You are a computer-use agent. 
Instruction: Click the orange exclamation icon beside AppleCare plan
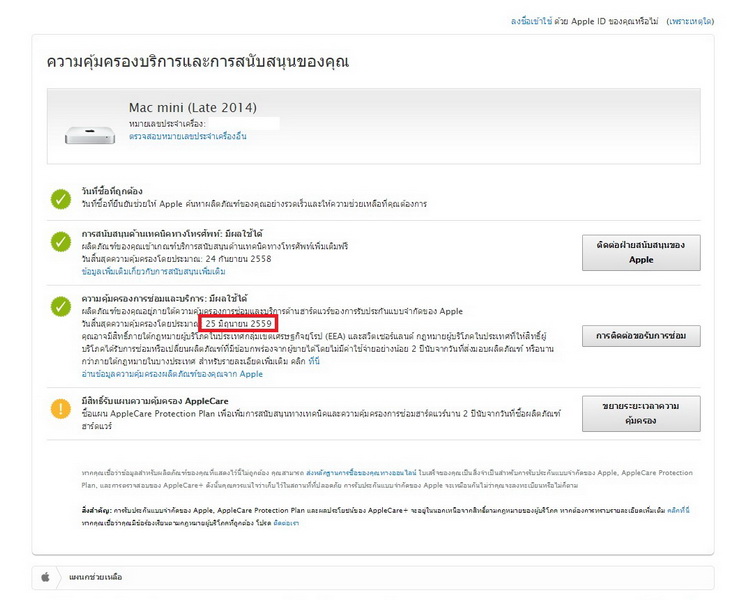click(61, 409)
